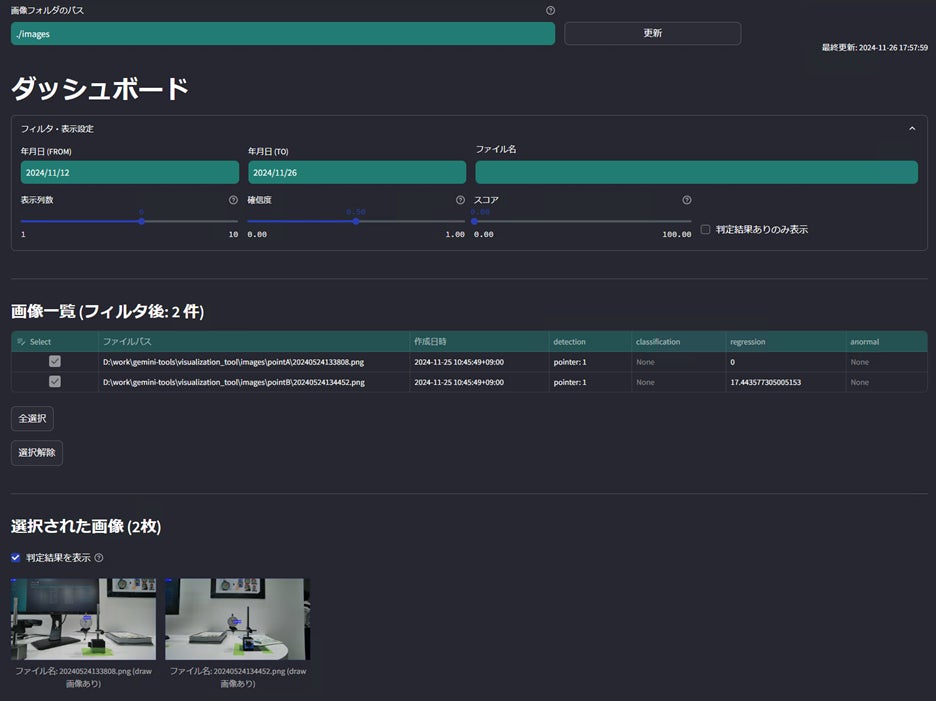Click the 更新 button
The image size is (936, 701).
click(x=652, y=33)
